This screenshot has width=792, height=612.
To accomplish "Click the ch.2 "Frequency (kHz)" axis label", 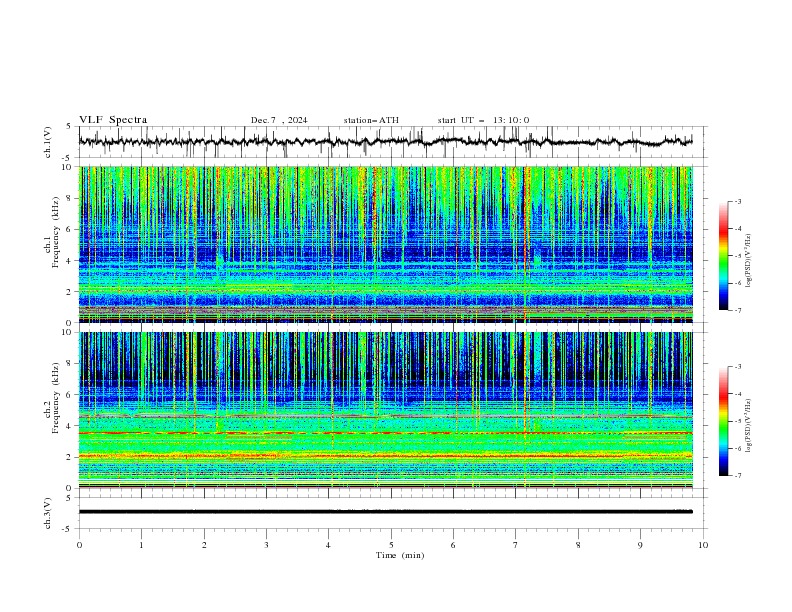I will coord(56,398).
